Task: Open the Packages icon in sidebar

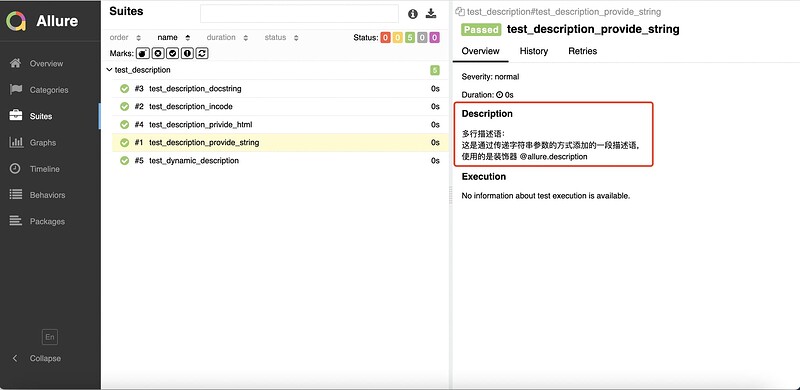Action: pyautogui.click(x=16, y=221)
